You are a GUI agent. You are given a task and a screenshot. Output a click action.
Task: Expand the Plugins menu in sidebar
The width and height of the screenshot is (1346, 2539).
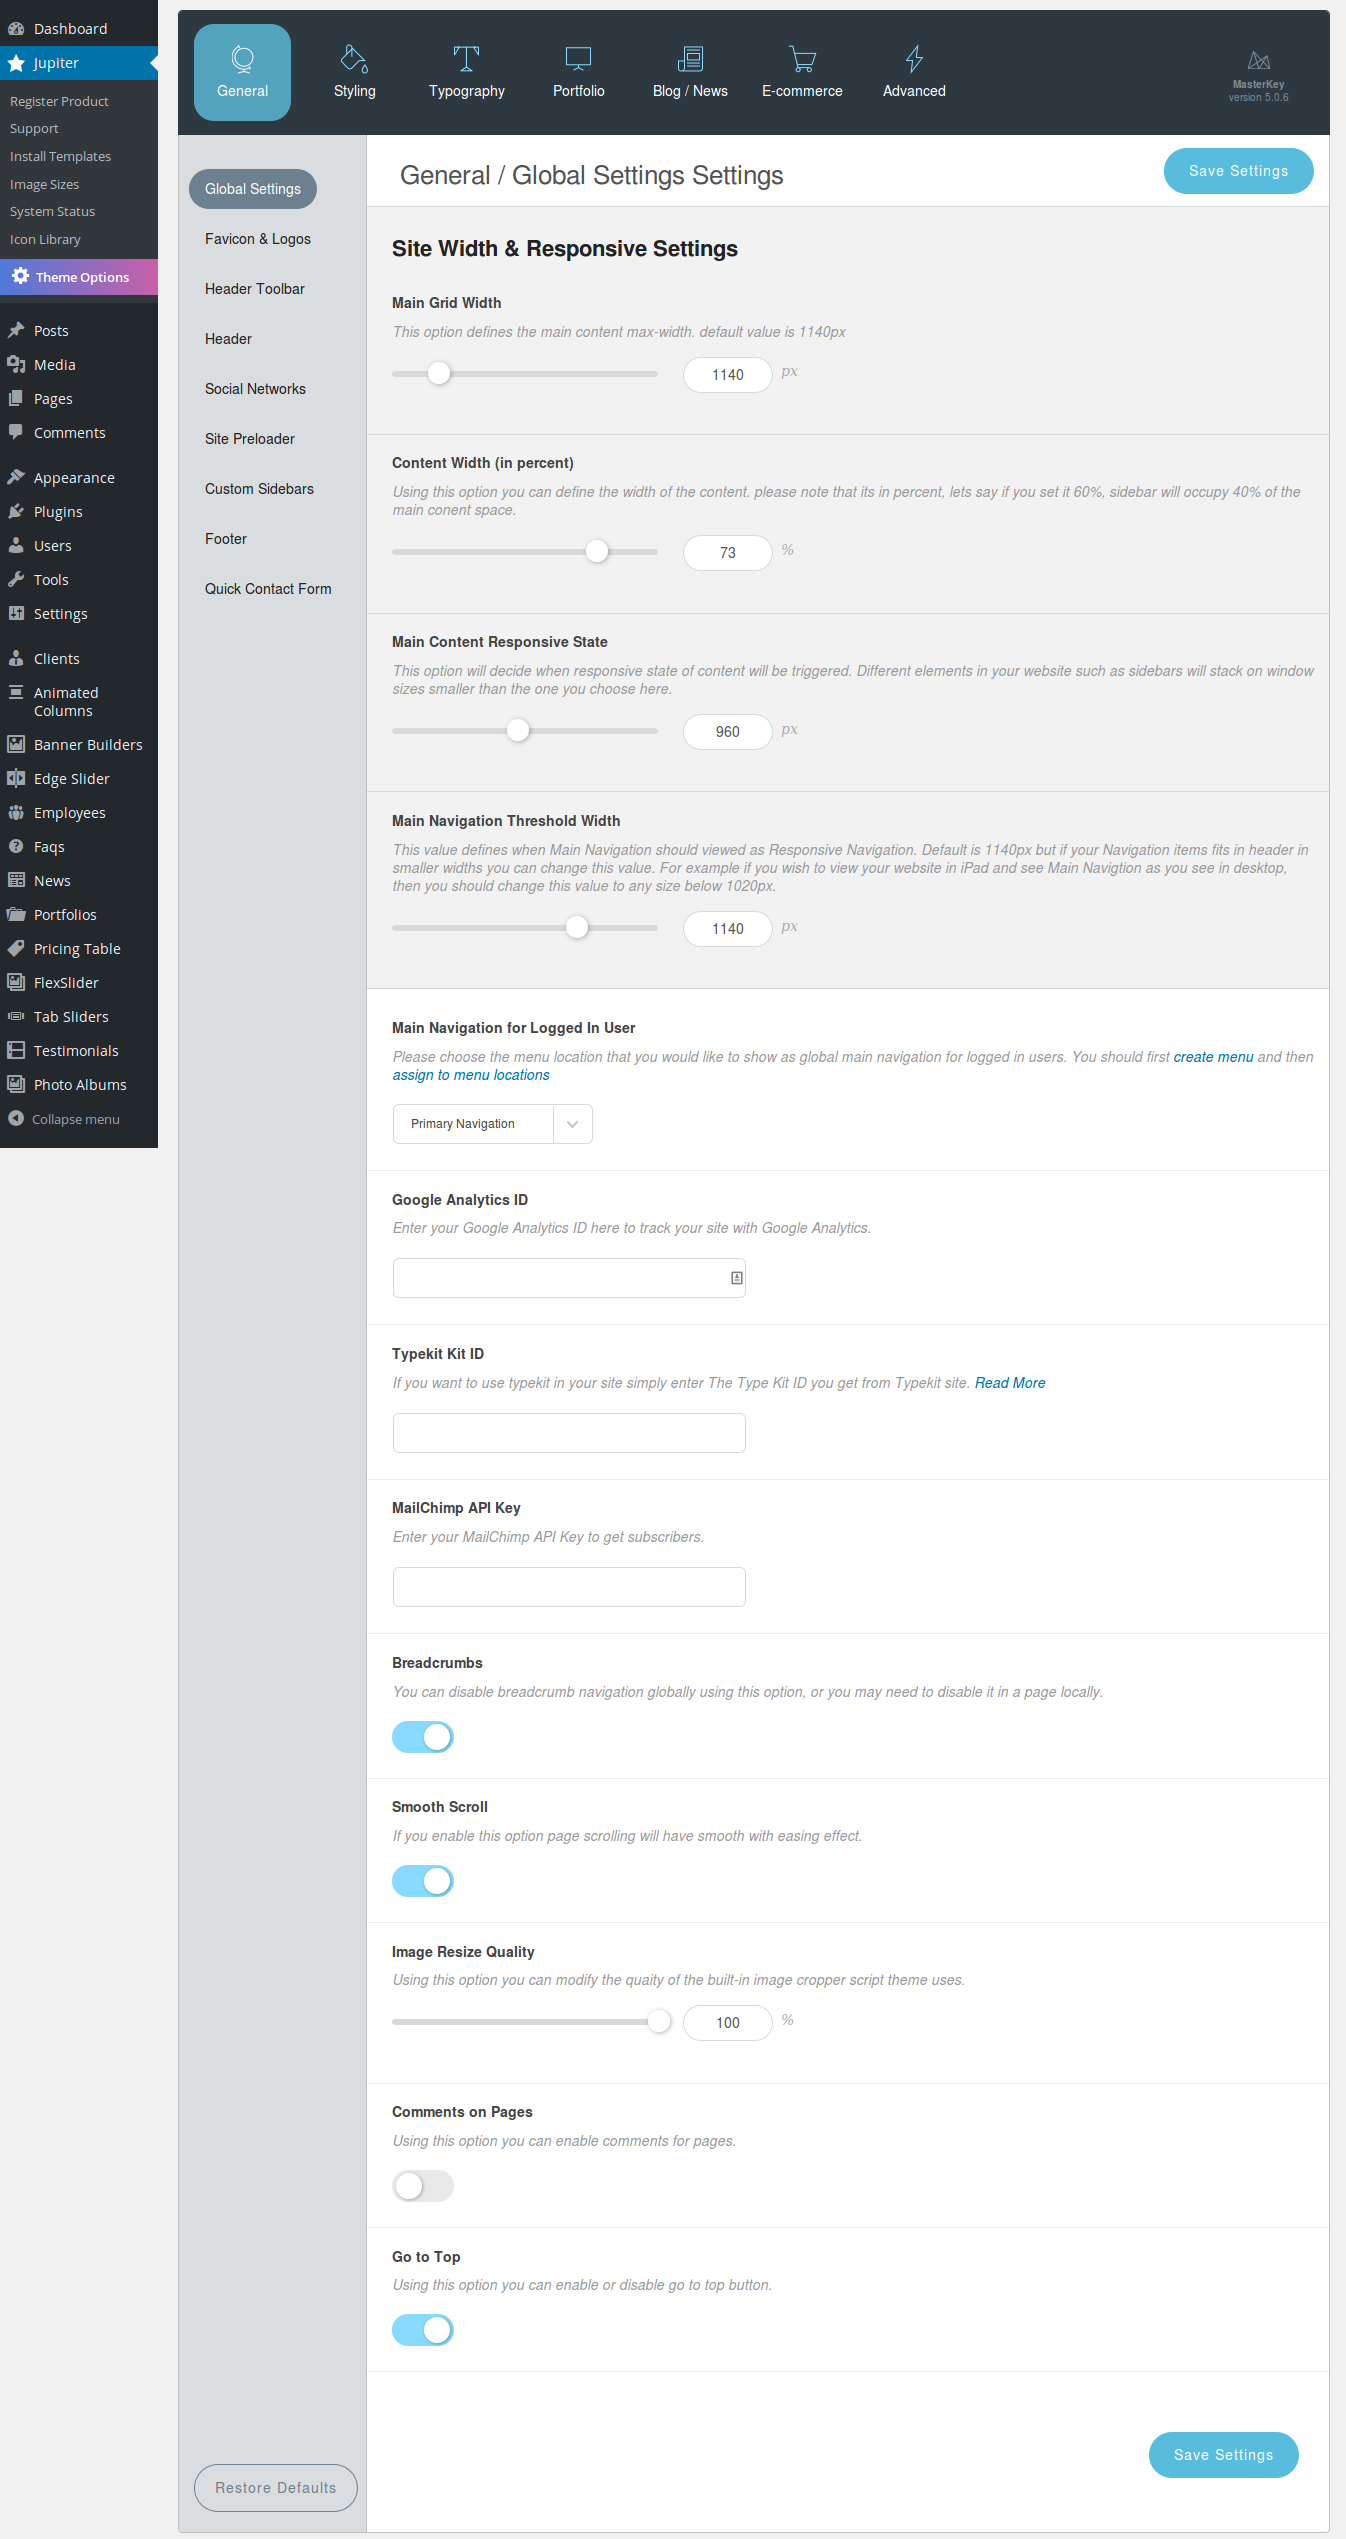(x=58, y=512)
